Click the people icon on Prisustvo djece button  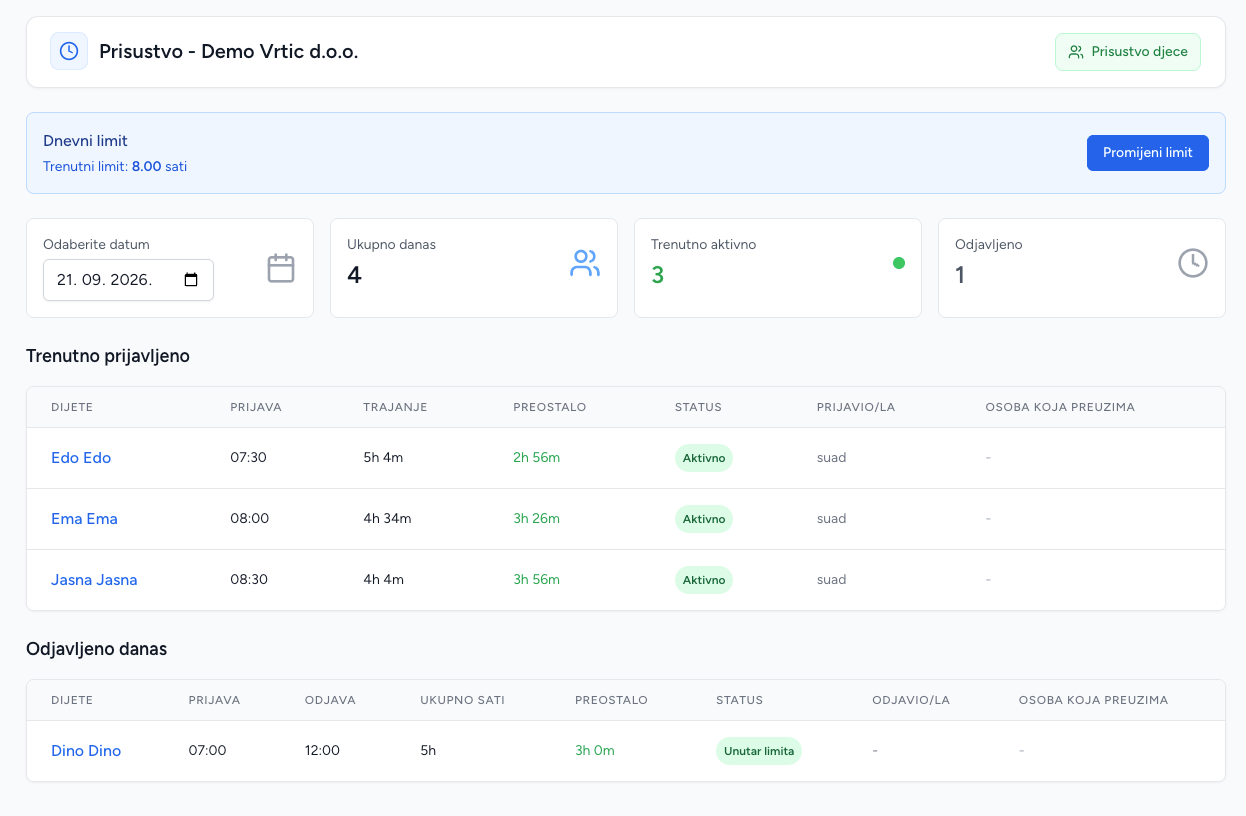pyautogui.click(x=1076, y=52)
